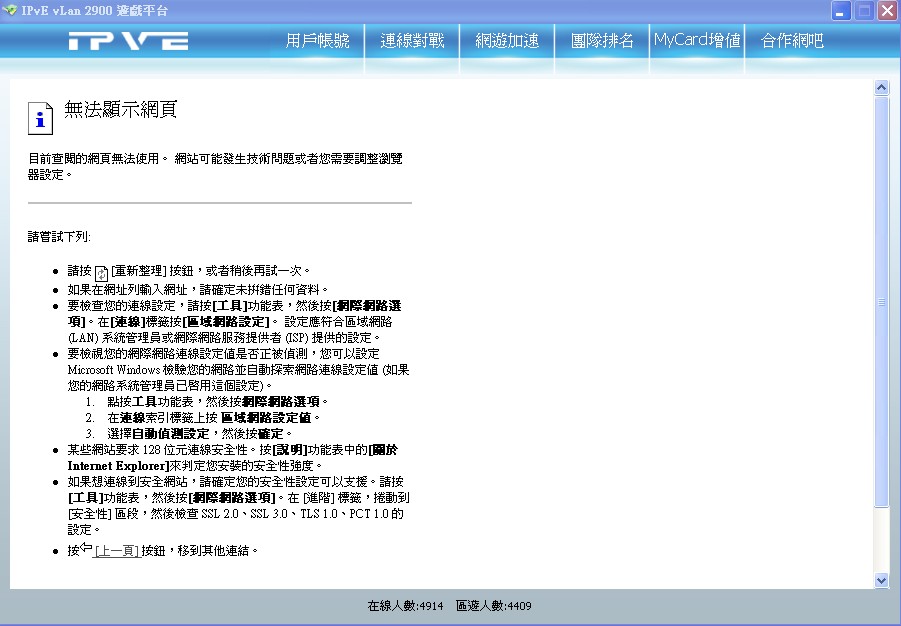The image size is (901, 626).
Task: Click the 無法顯示網頁 heading
Action: 120,109
